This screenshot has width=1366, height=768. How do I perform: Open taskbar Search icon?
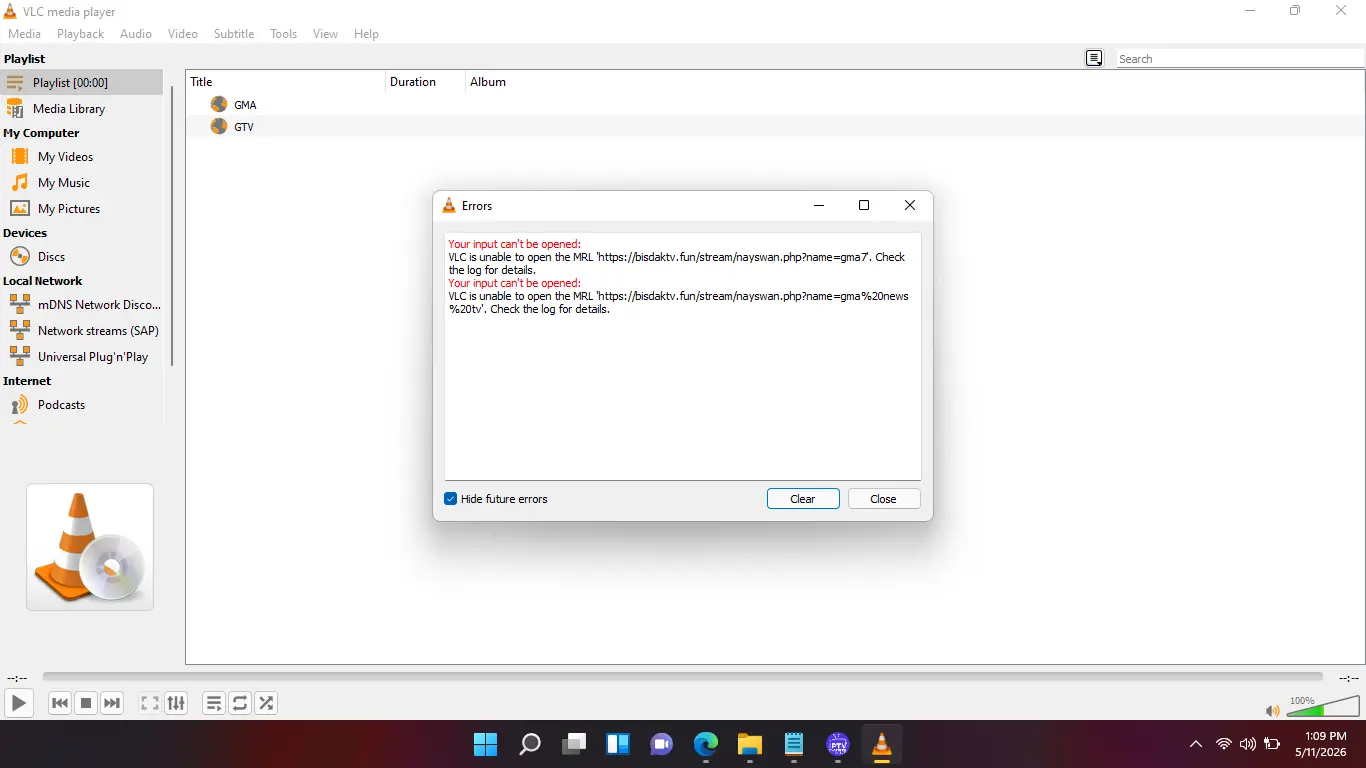[530, 744]
